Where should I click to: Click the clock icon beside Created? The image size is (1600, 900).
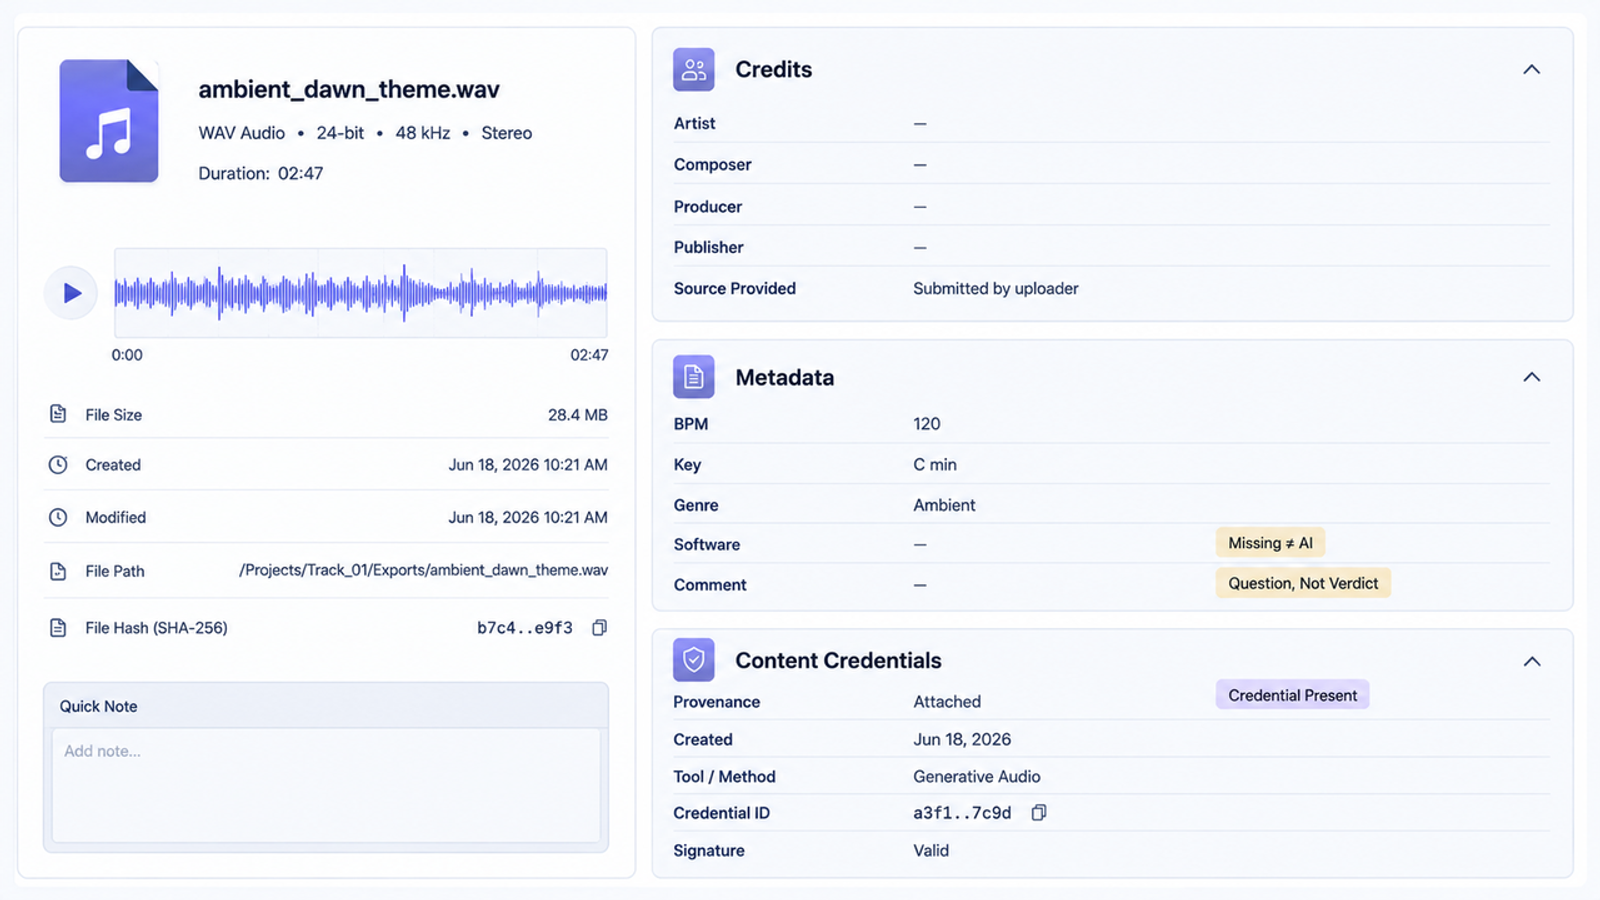point(58,465)
